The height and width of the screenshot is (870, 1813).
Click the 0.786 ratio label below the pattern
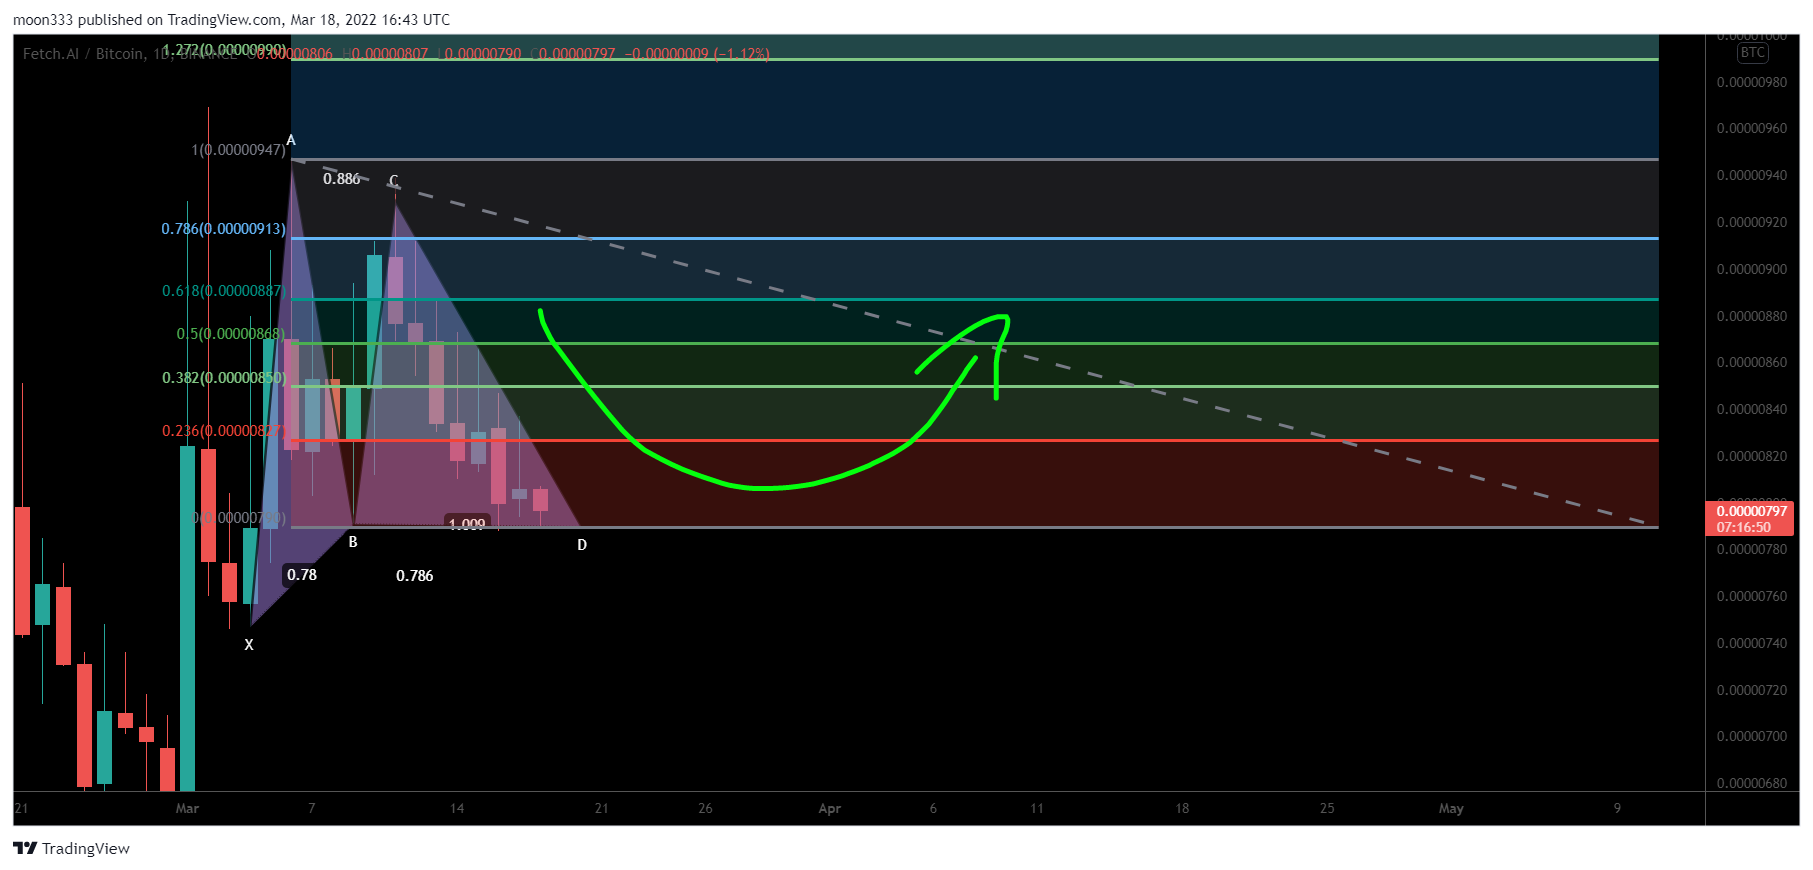(415, 576)
